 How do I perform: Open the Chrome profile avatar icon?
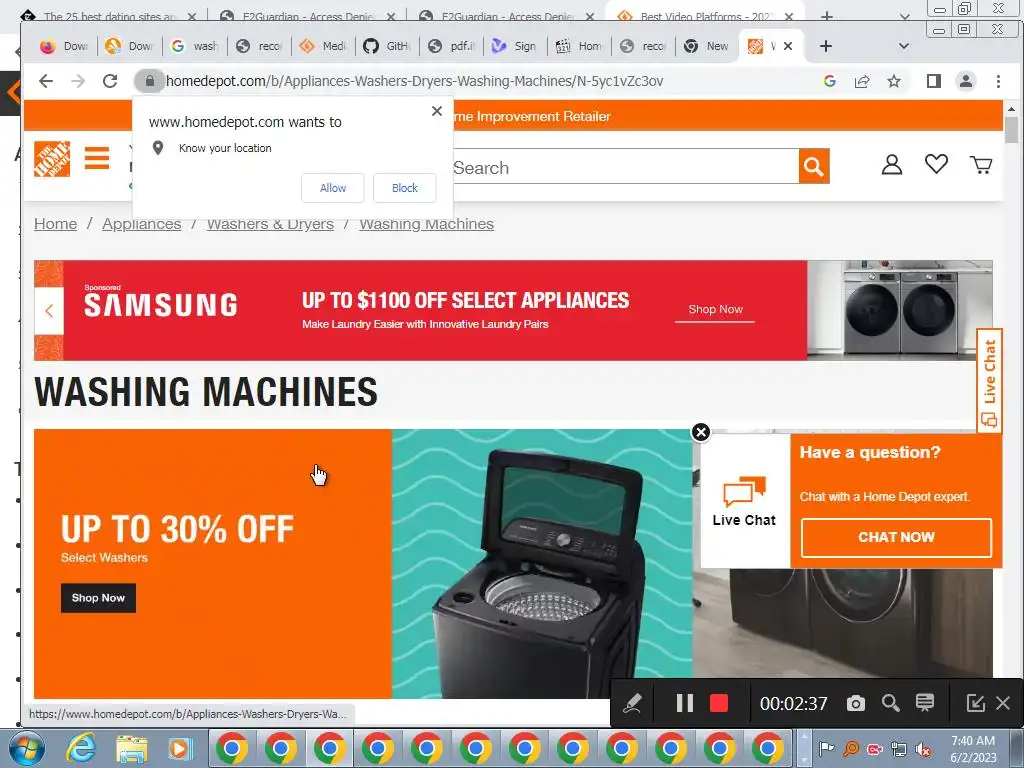(x=966, y=81)
